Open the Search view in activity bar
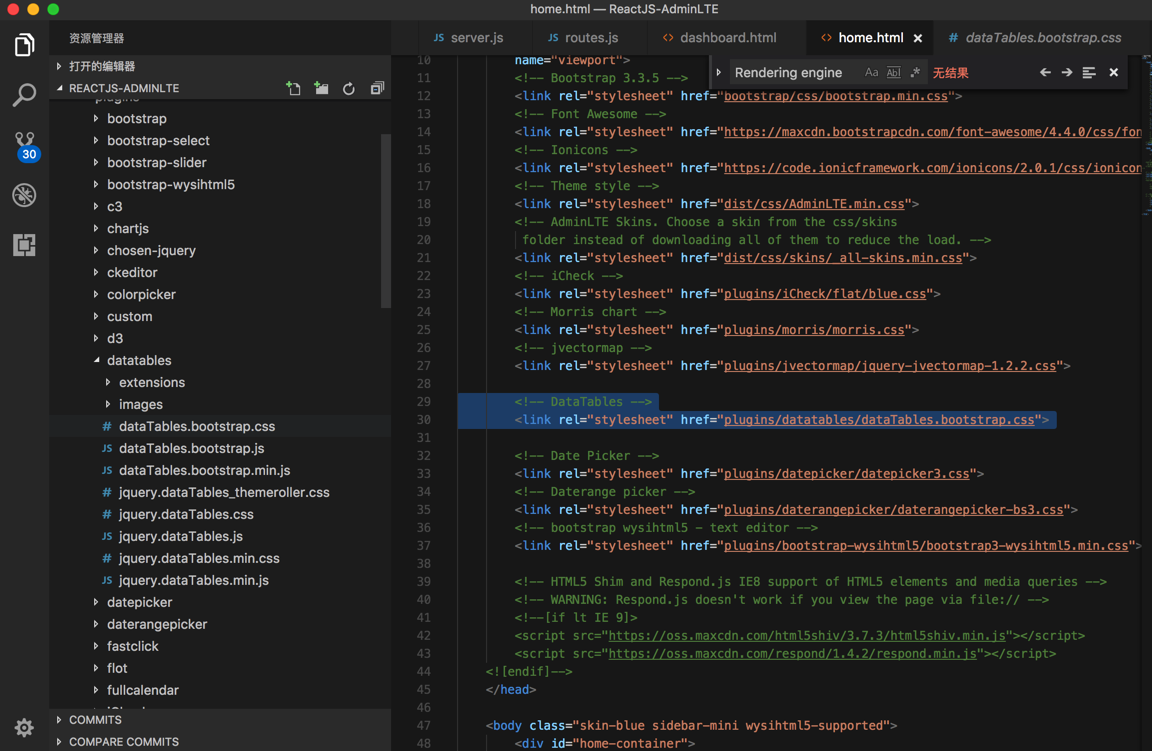The height and width of the screenshot is (751, 1152). 24,95
